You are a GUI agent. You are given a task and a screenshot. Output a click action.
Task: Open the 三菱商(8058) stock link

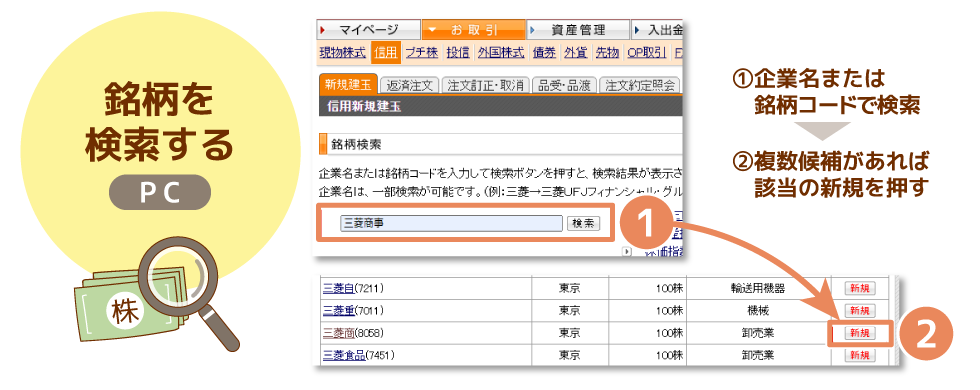[353, 333]
